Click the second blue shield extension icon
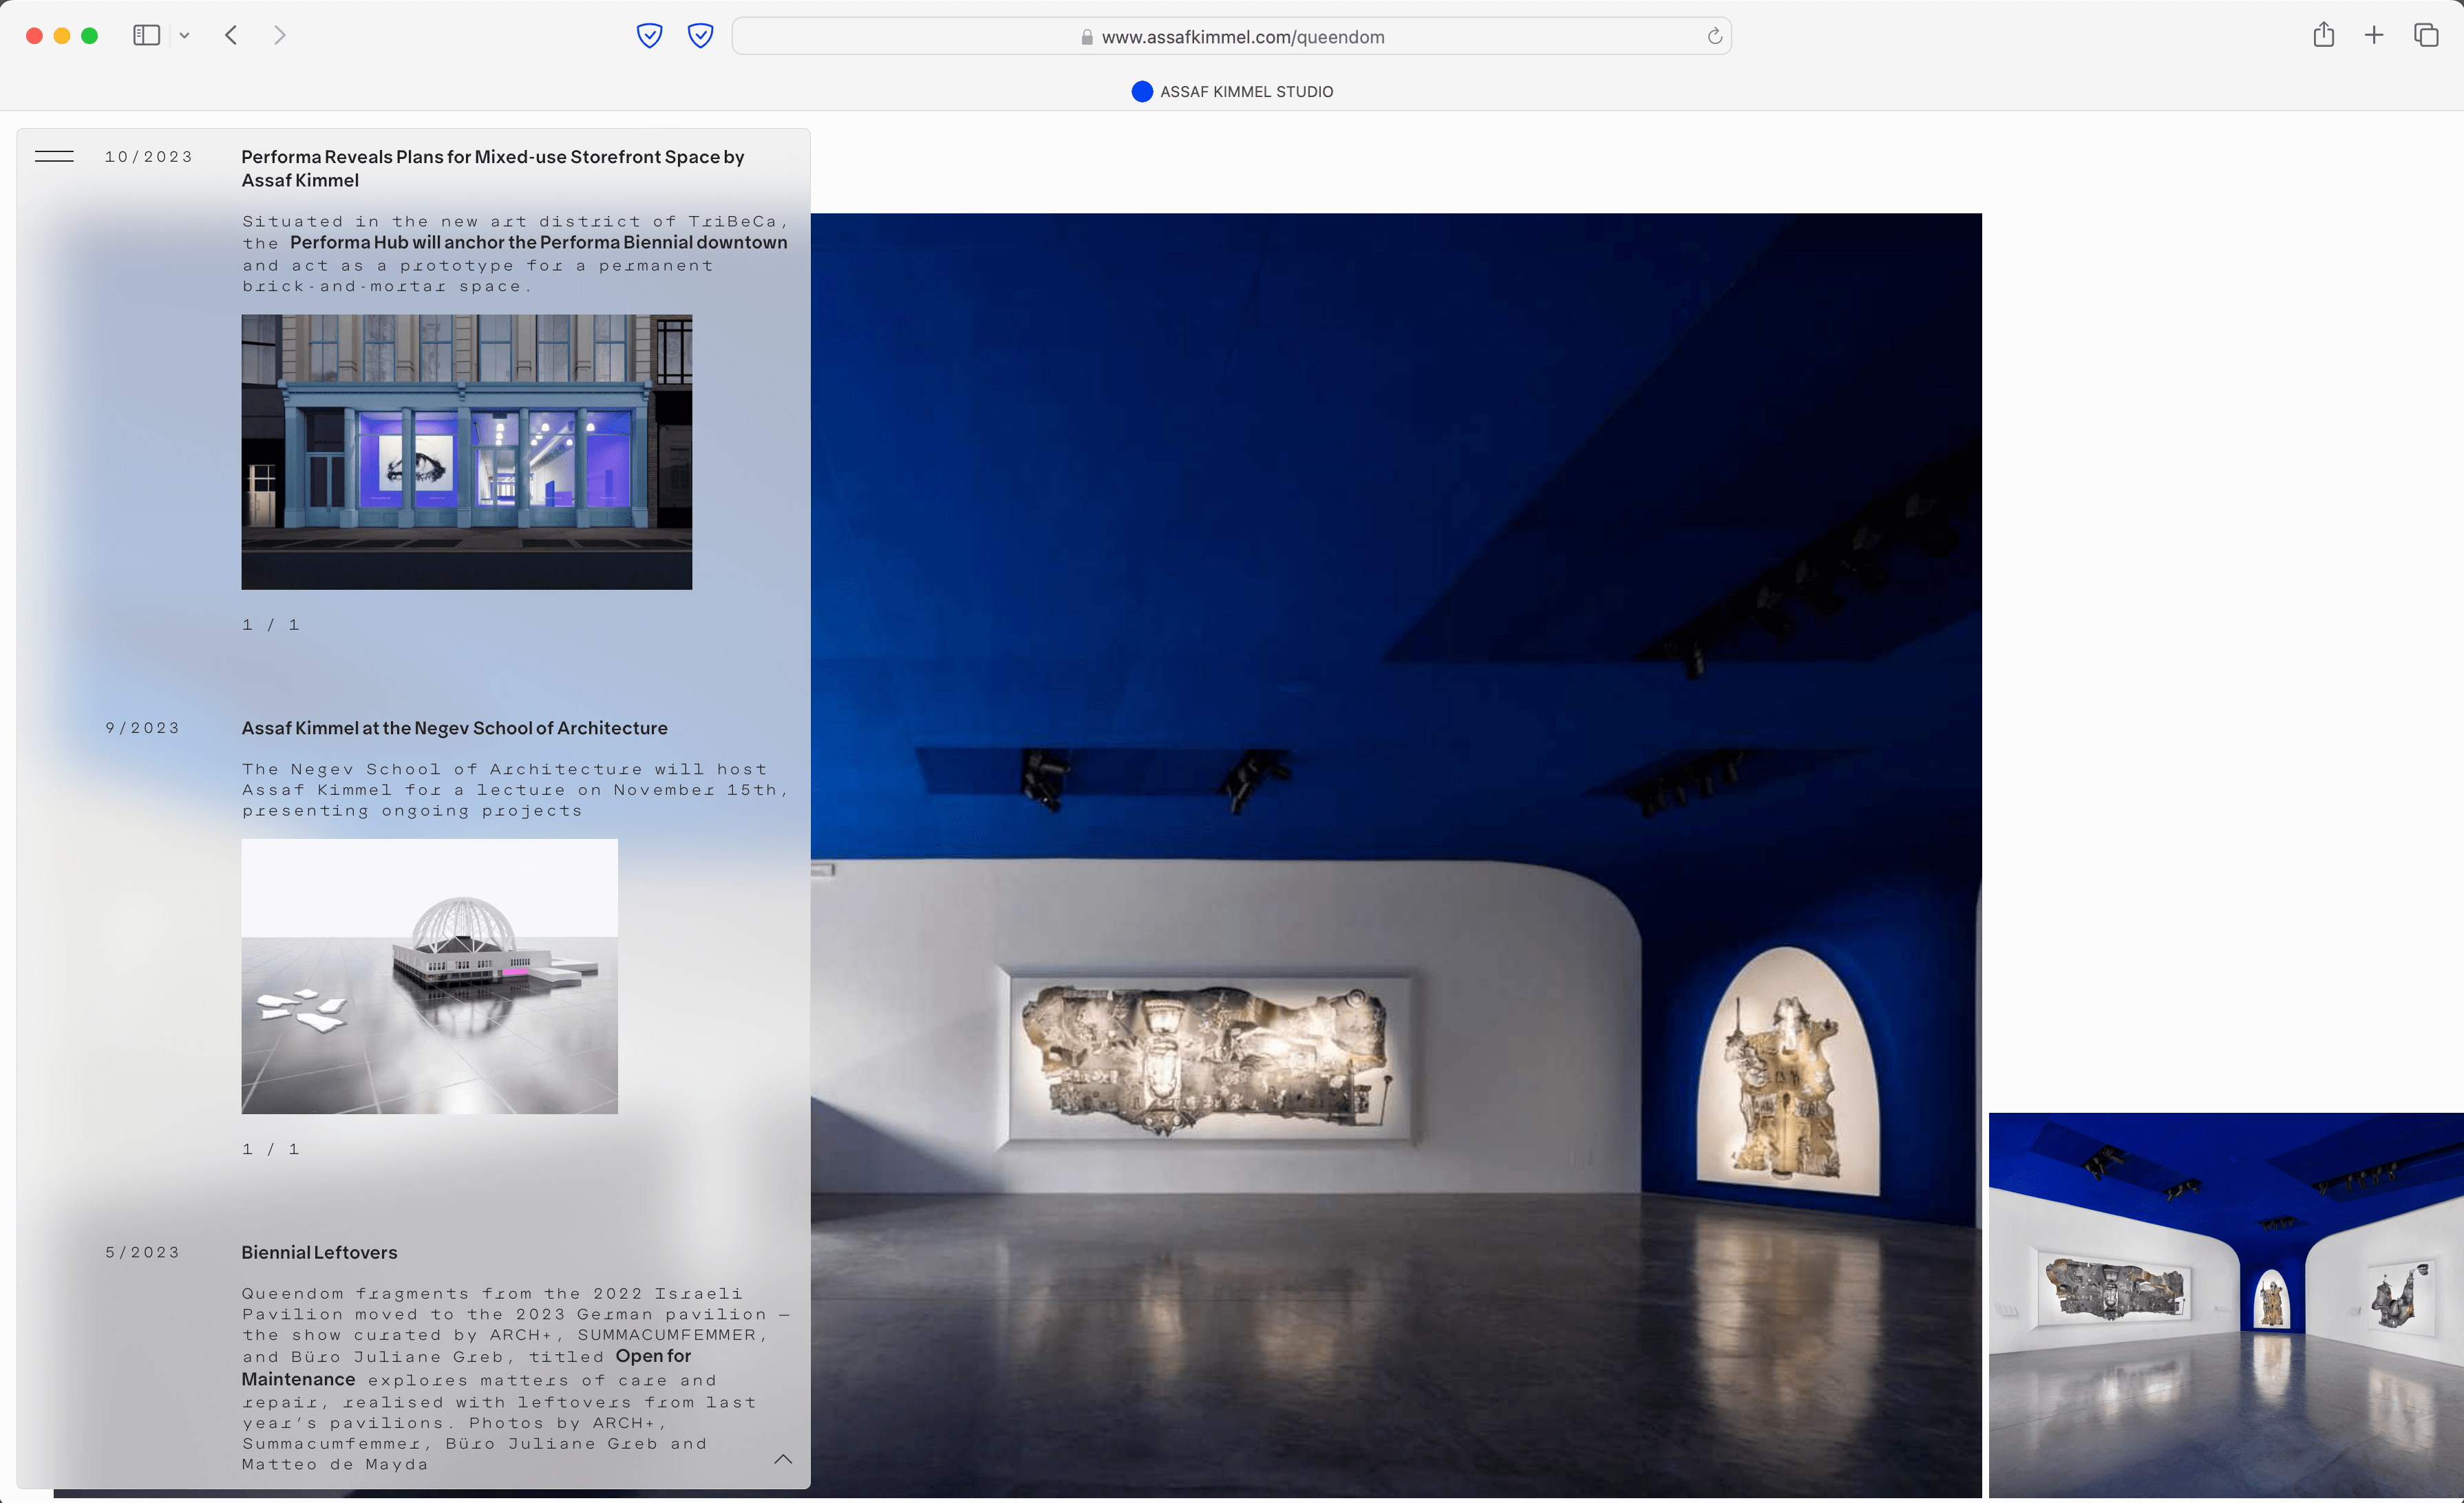2464x1503 pixels. point(700,36)
